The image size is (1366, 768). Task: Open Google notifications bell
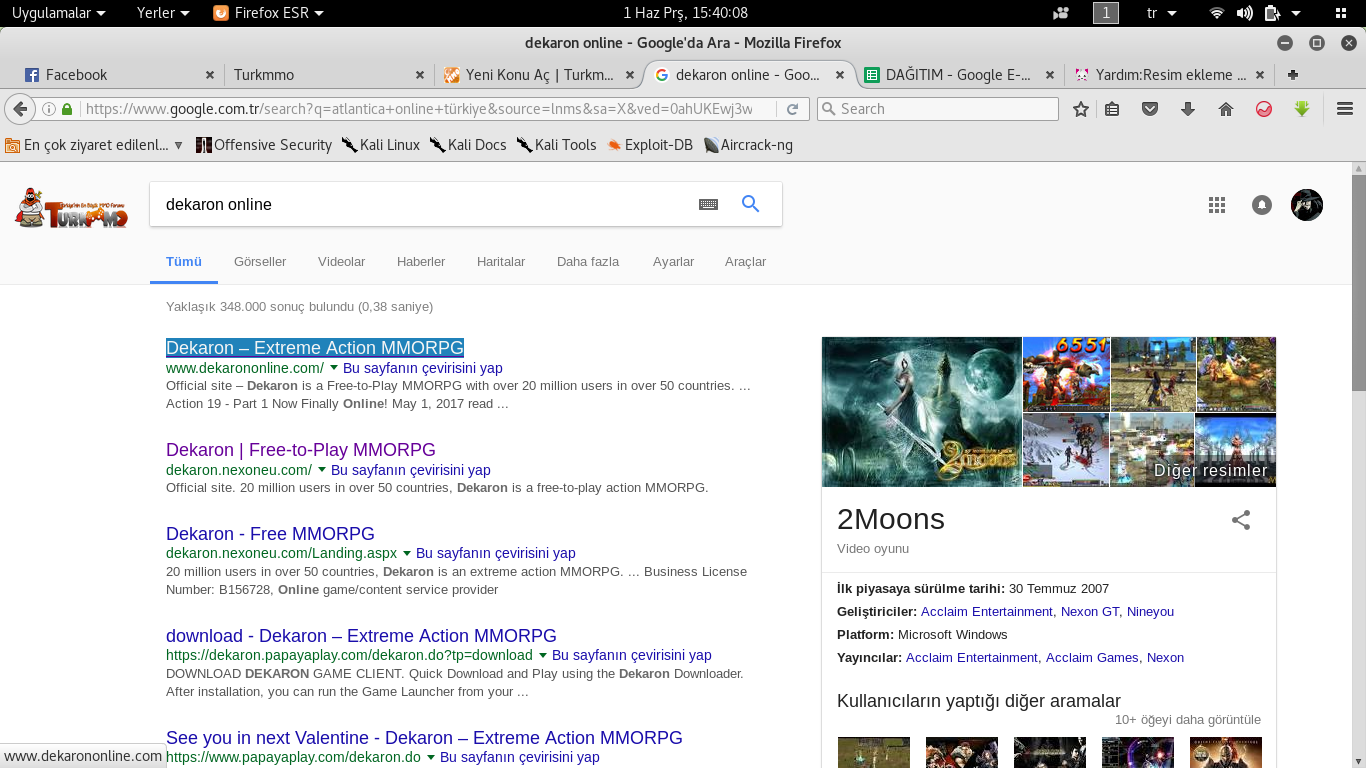tap(1262, 205)
